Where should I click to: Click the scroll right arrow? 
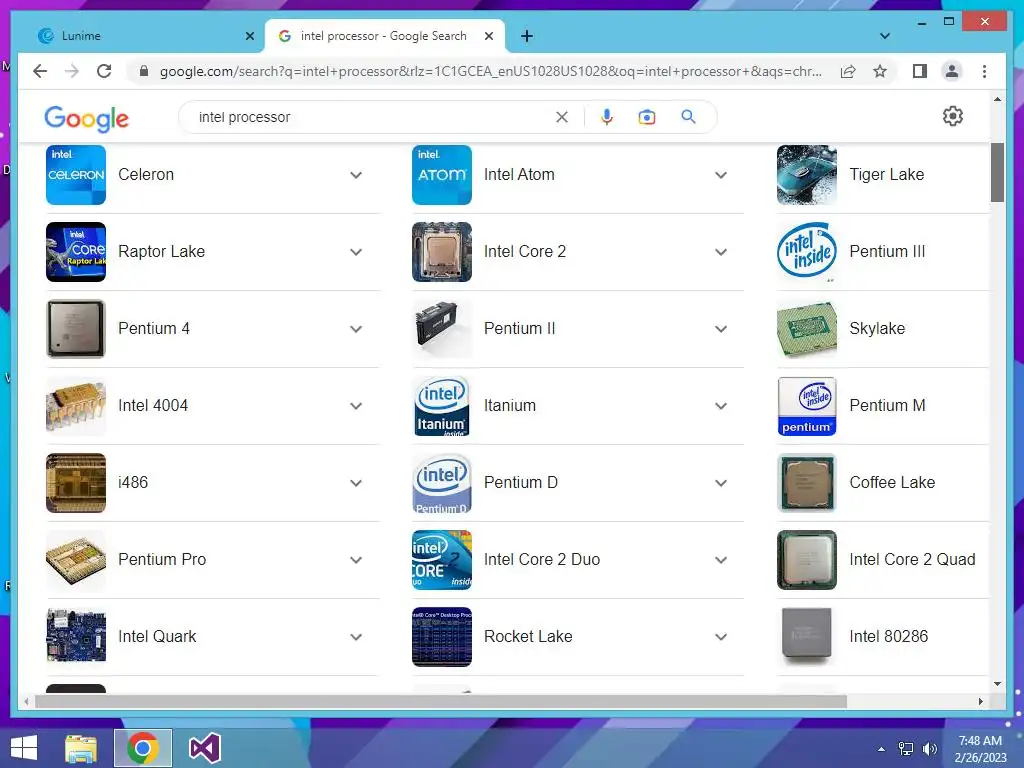(x=980, y=701)
